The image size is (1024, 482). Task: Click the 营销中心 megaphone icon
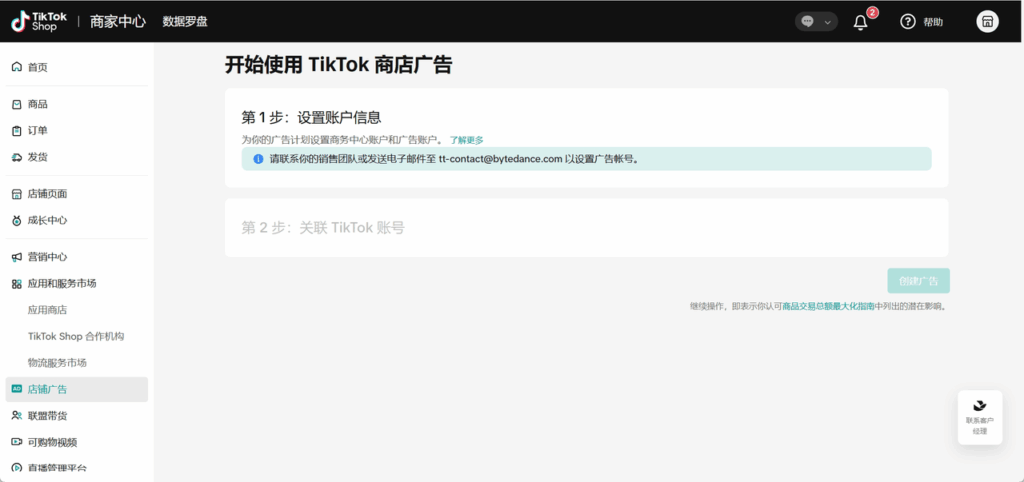tap(16, 257)
